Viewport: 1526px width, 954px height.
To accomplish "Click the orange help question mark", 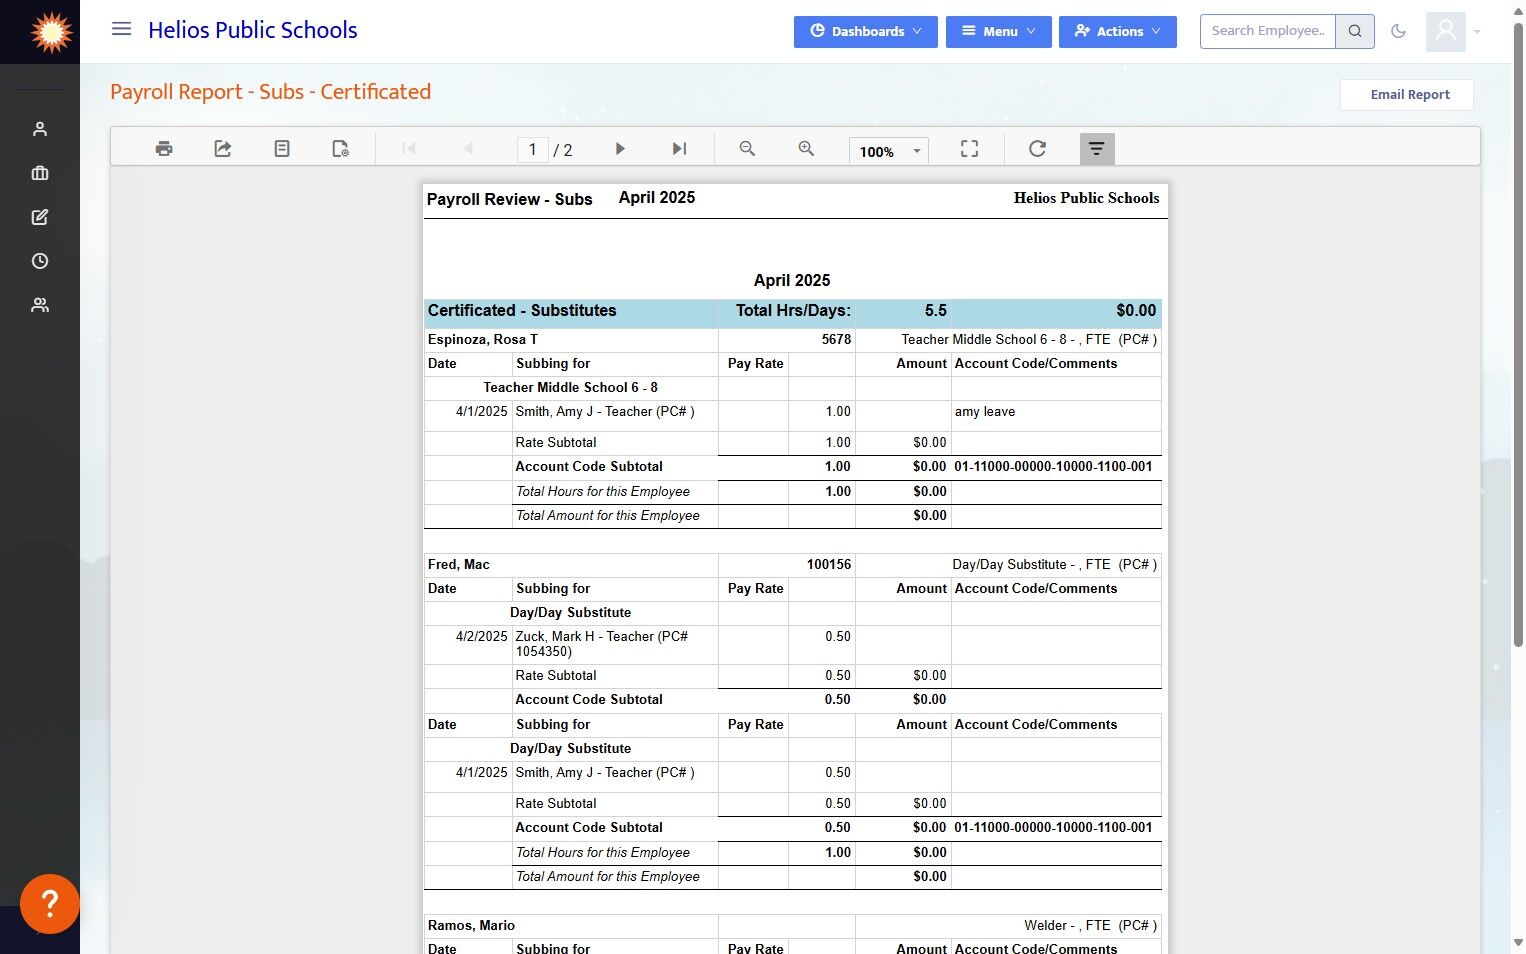I will [49, 903].
